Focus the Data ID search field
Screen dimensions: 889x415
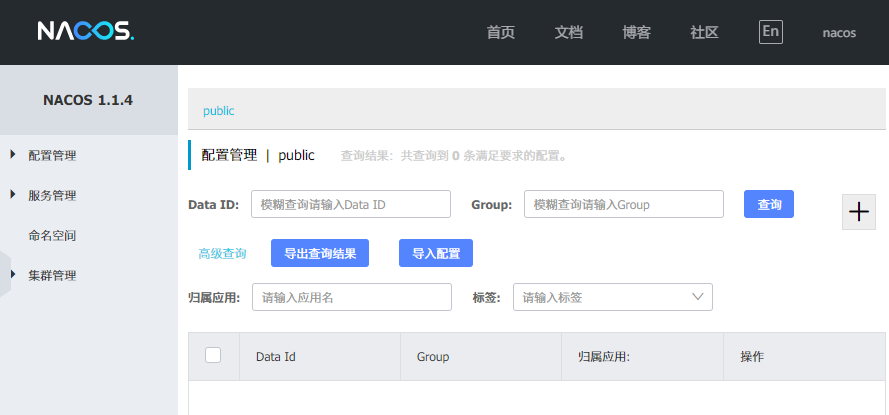[351, 204]
